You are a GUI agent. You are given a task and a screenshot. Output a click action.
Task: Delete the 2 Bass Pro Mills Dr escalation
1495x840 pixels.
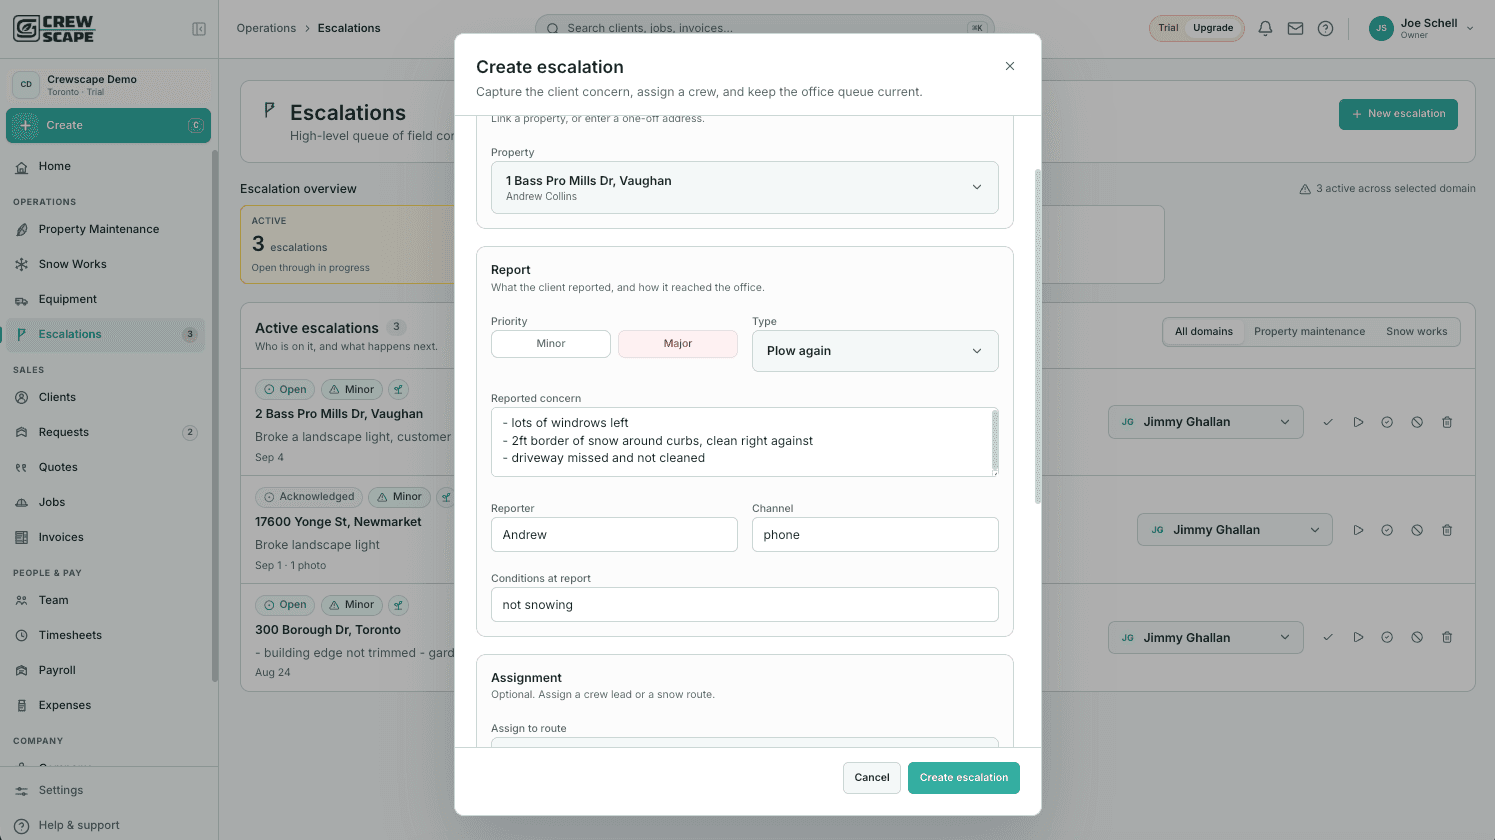point(1447,422)
